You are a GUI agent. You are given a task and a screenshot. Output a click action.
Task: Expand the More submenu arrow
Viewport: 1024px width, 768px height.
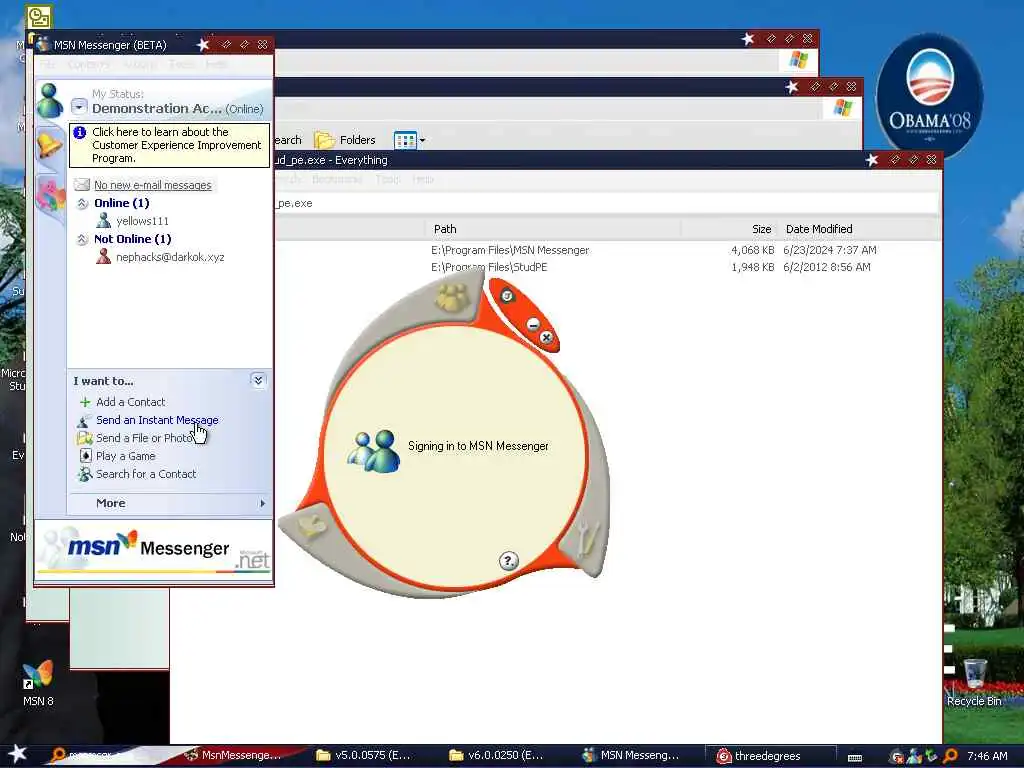[x=263, y=503]
